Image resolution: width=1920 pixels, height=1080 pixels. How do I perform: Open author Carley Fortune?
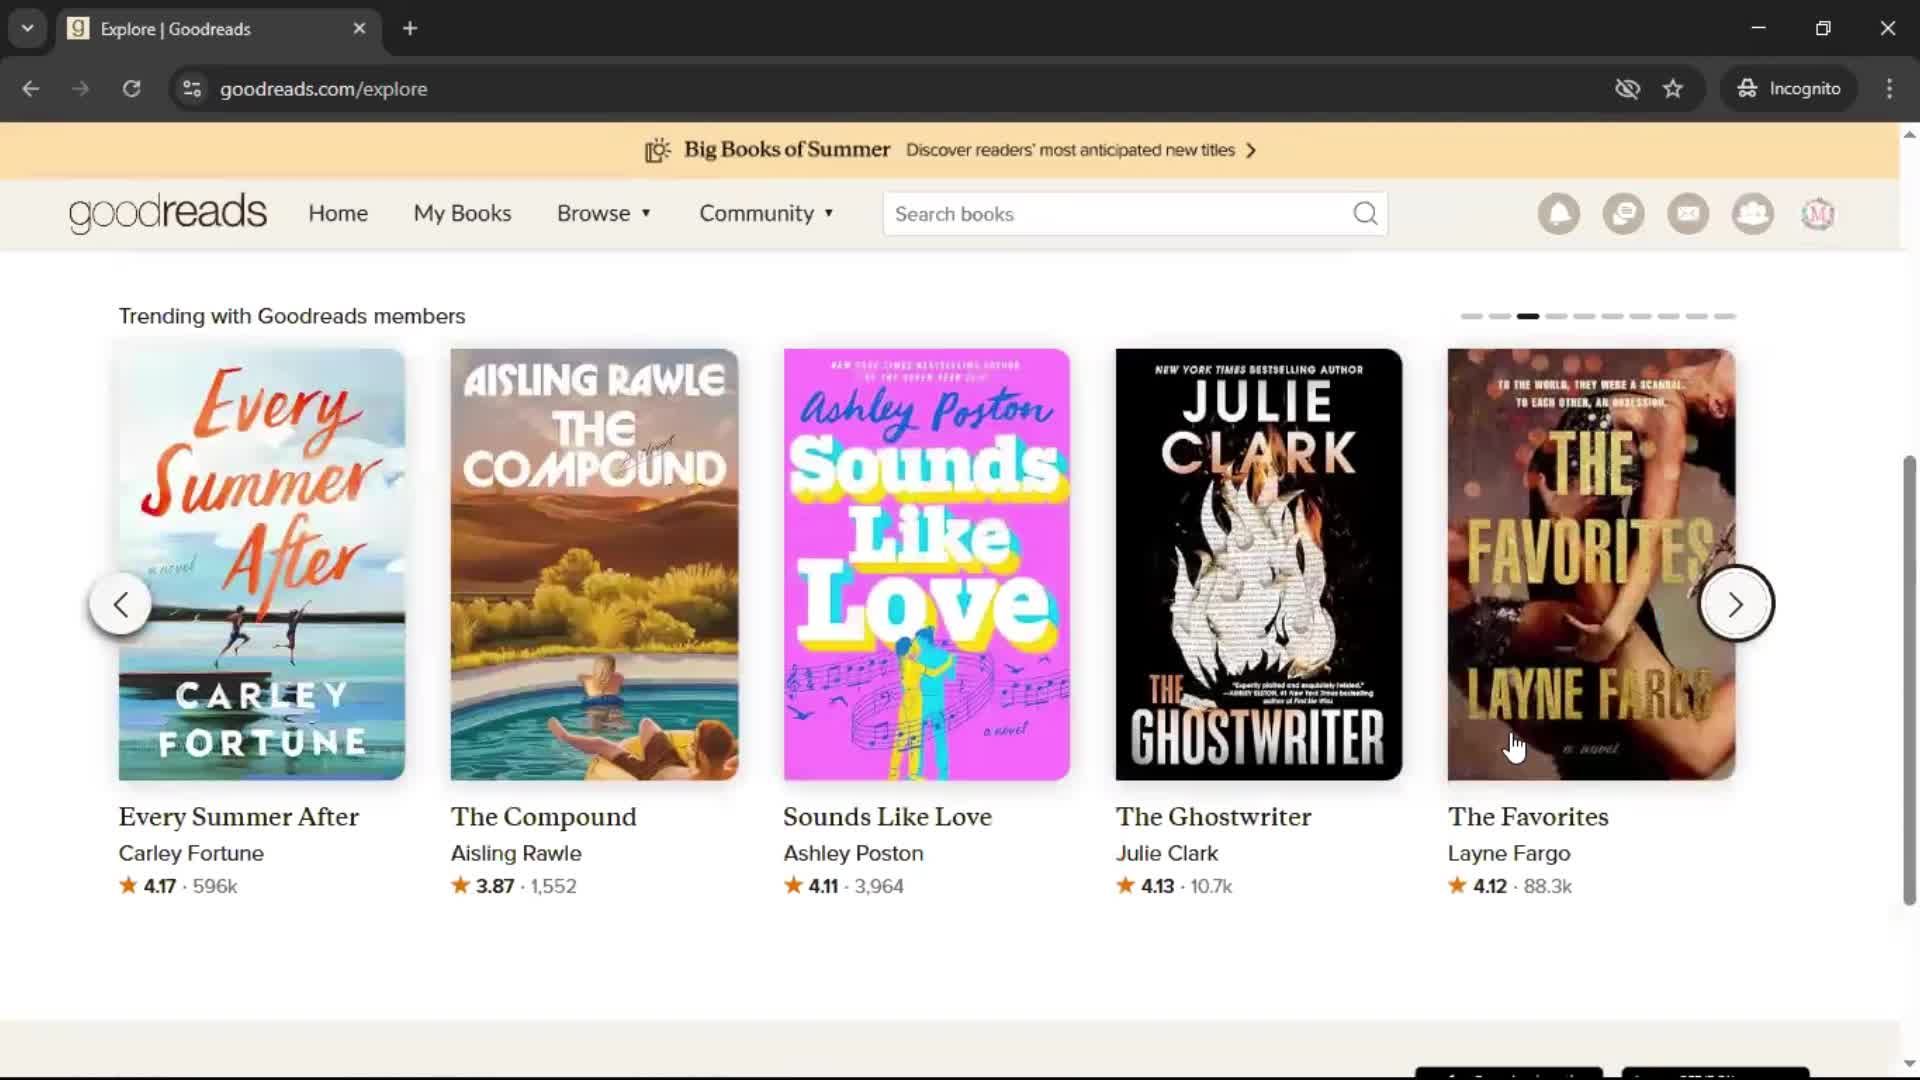[191, 853]
